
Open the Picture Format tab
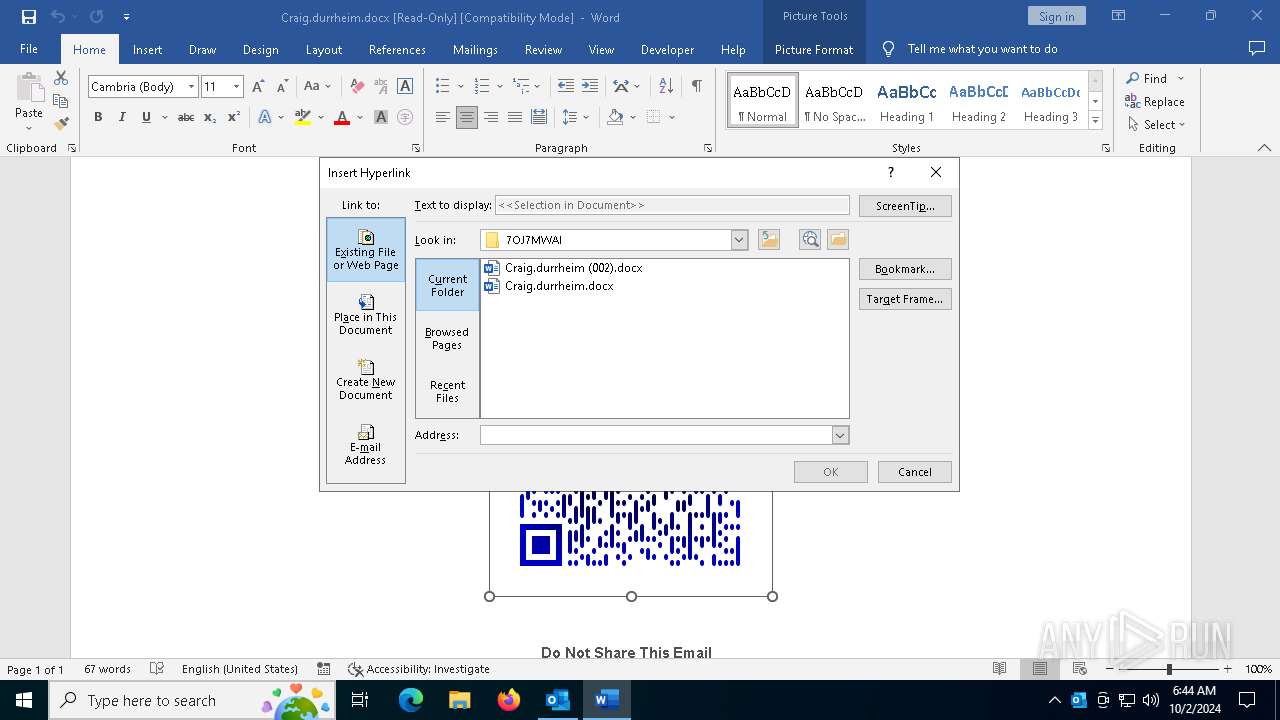point(814,49)
